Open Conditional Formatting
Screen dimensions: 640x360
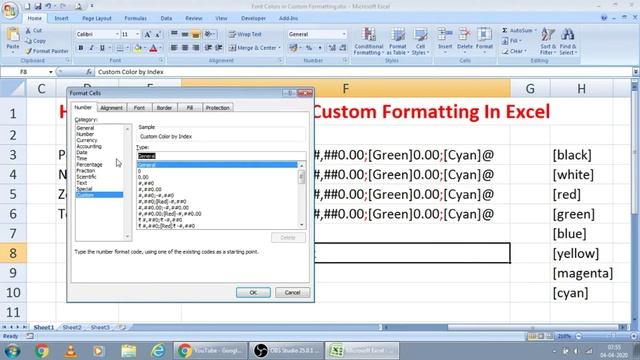368,41
